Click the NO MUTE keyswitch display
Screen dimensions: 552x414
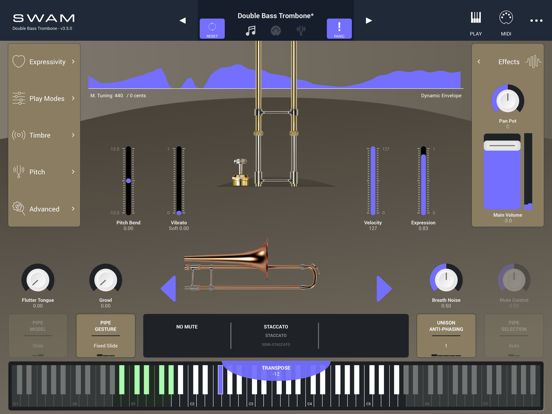187,327
